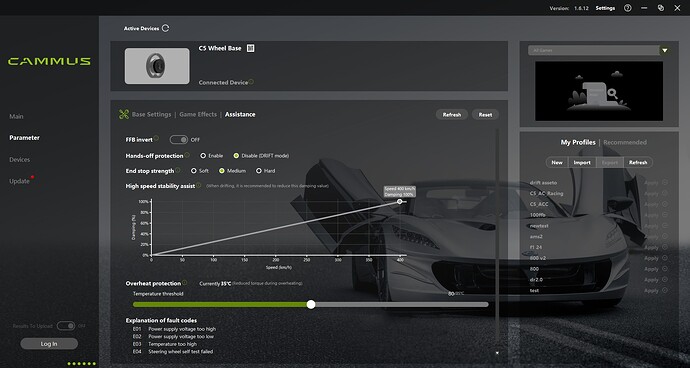Show info icon next to End stop strength
This screenshot has height=368, width=690.
click(x=177, y=170)
